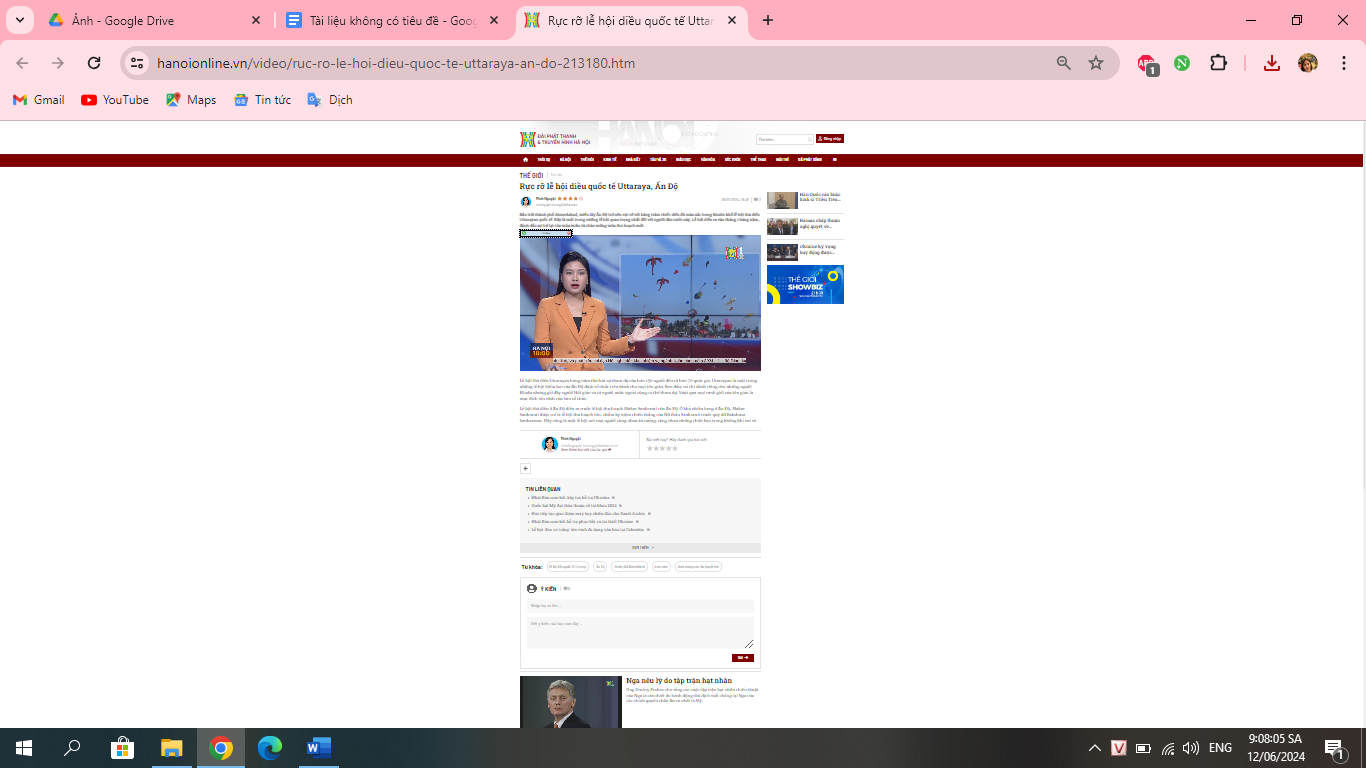The width and height of the screenshot is (1366, 768).
Task: Click the Đăng nhập login button
Action: pyautogui.click(x=830, y=139)
